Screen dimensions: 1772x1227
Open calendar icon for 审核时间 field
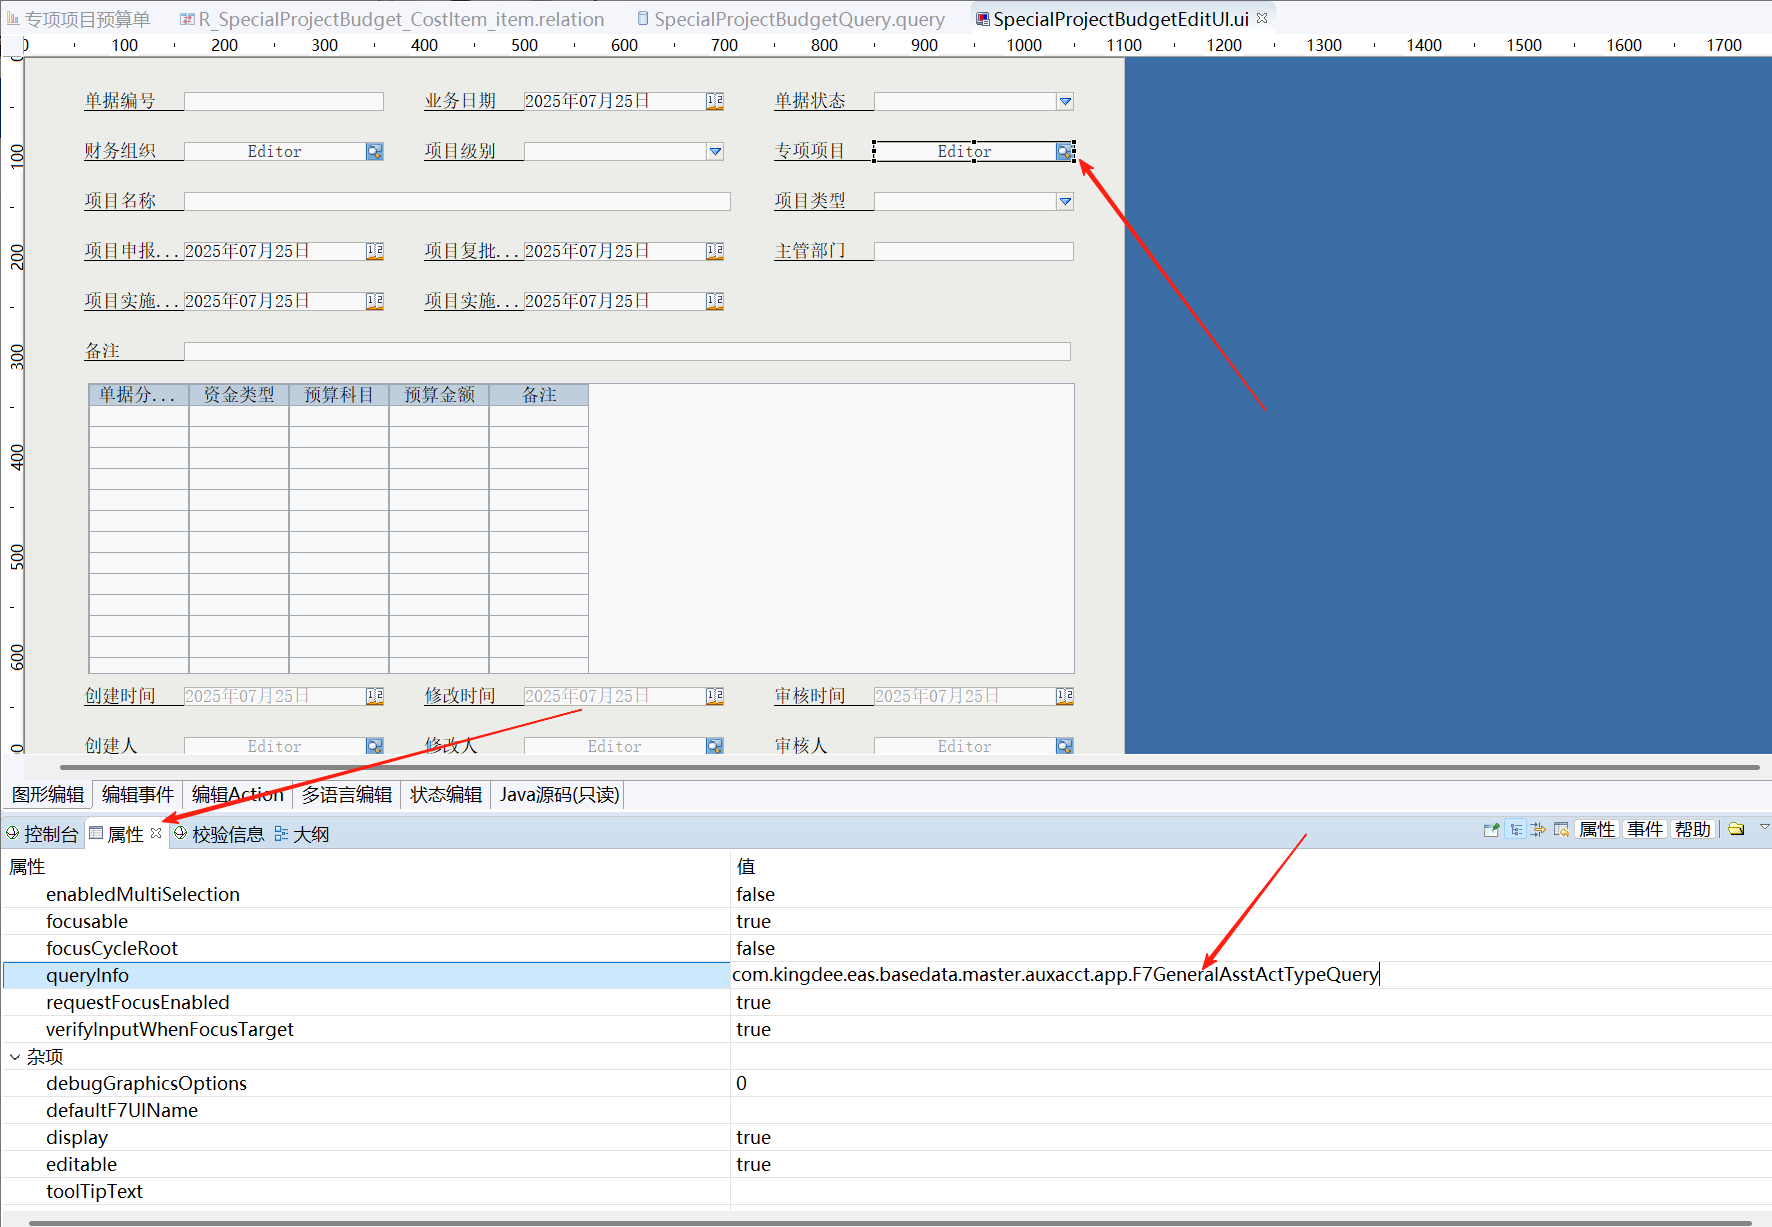click(x=1064, y=696)
